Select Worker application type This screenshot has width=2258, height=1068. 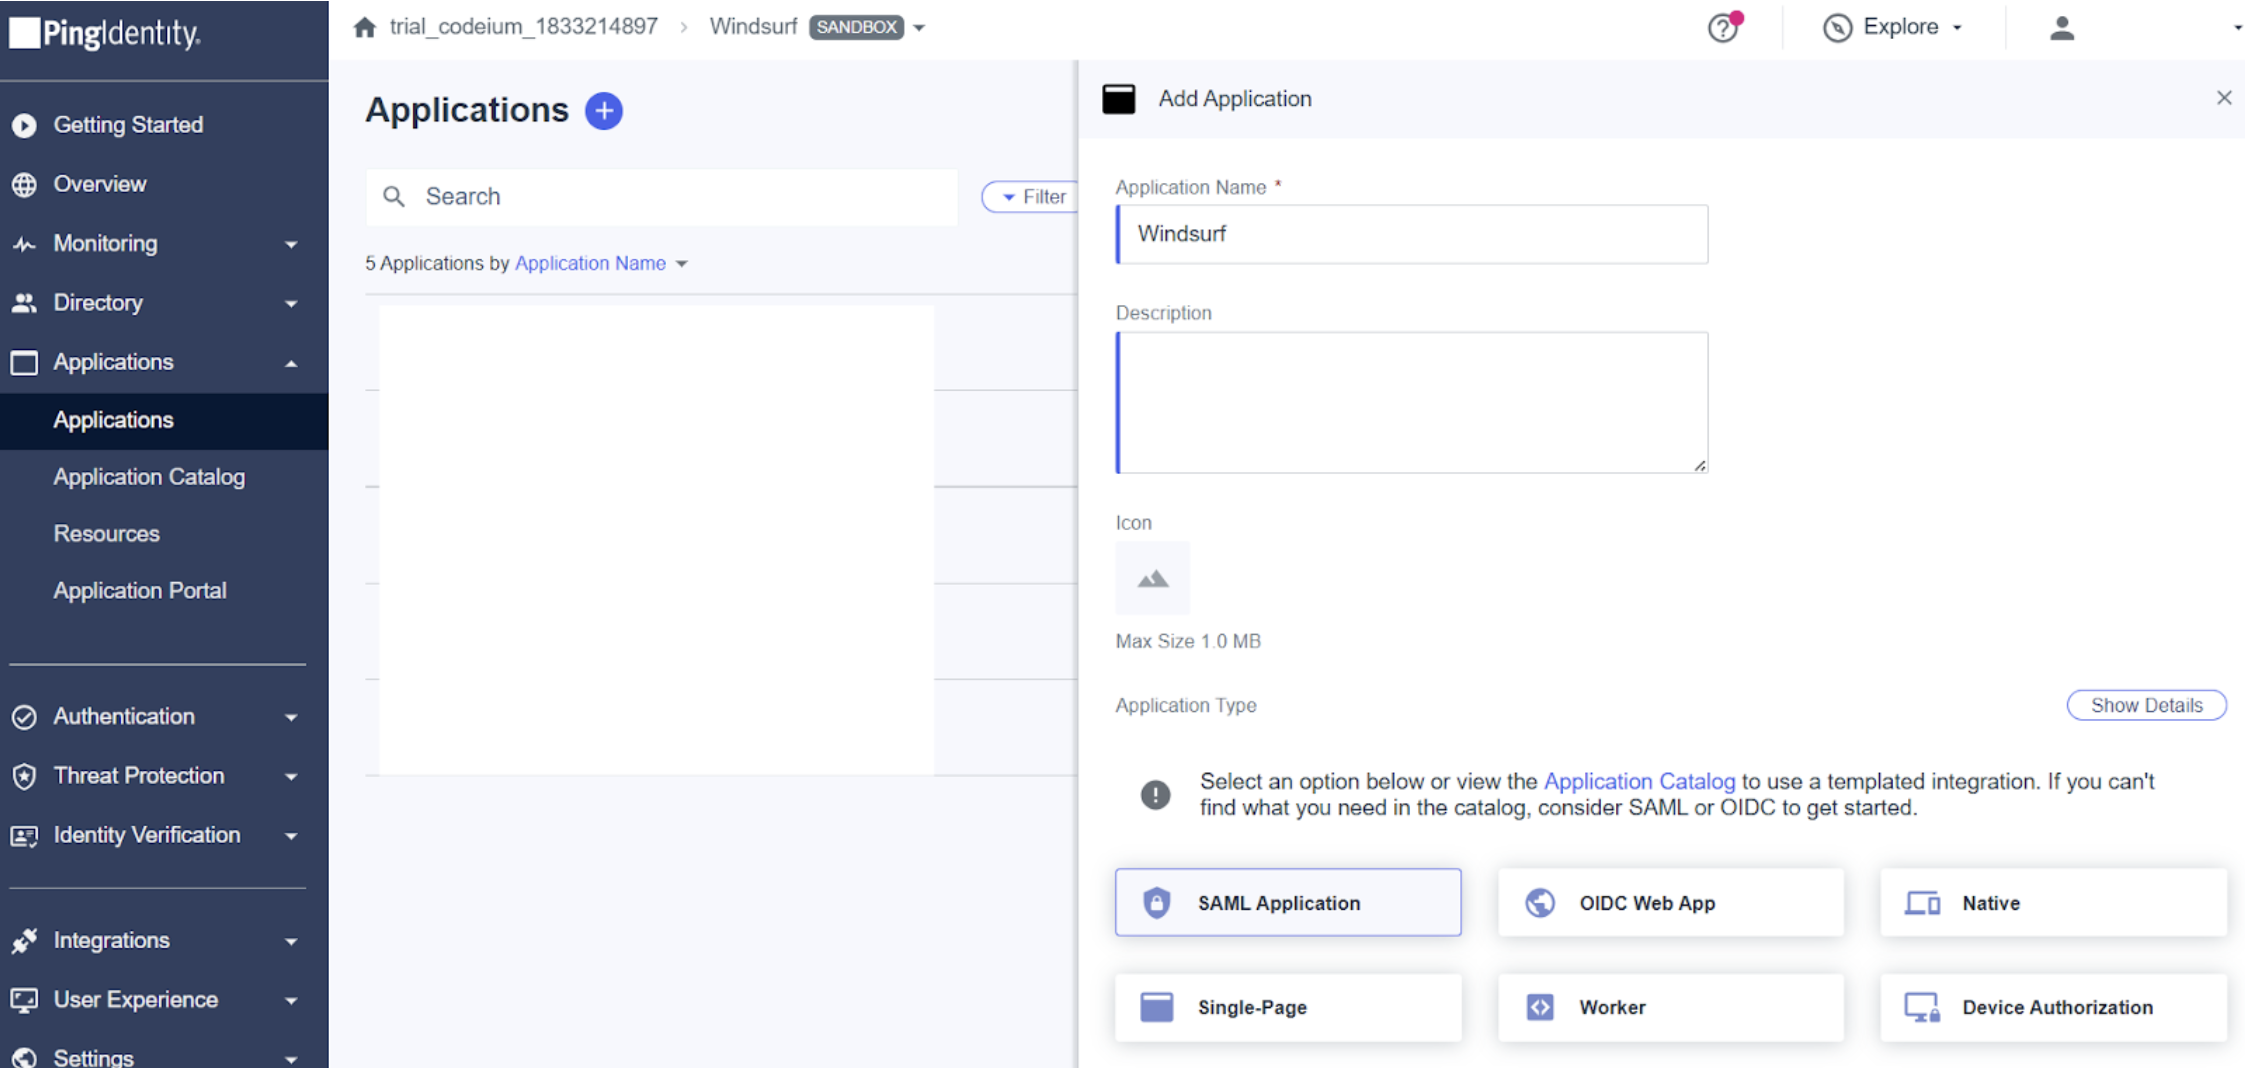pos(1670,1007)
